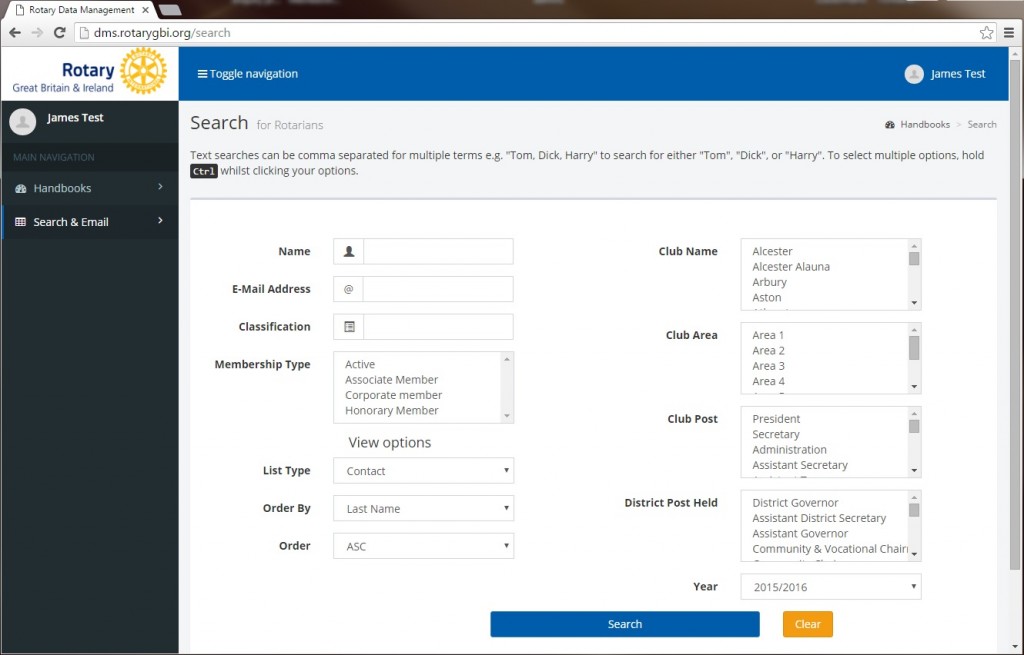Screen dimensions: 1024x655
Task: Select Alcester in Club Name list
Action: [x=772, y=251]
